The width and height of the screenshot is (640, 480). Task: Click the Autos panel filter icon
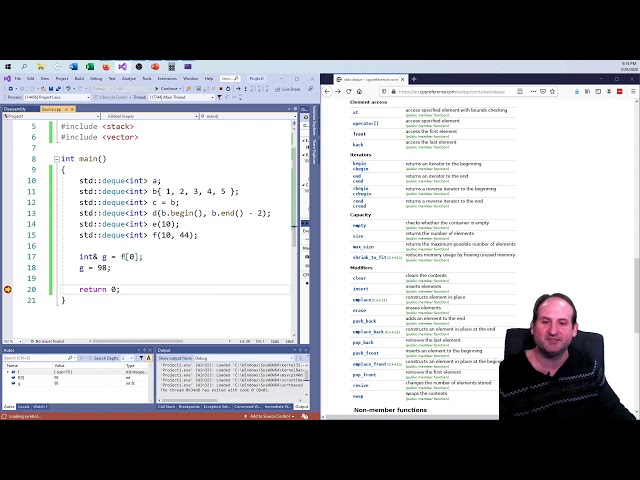click(x=141, y=358)
